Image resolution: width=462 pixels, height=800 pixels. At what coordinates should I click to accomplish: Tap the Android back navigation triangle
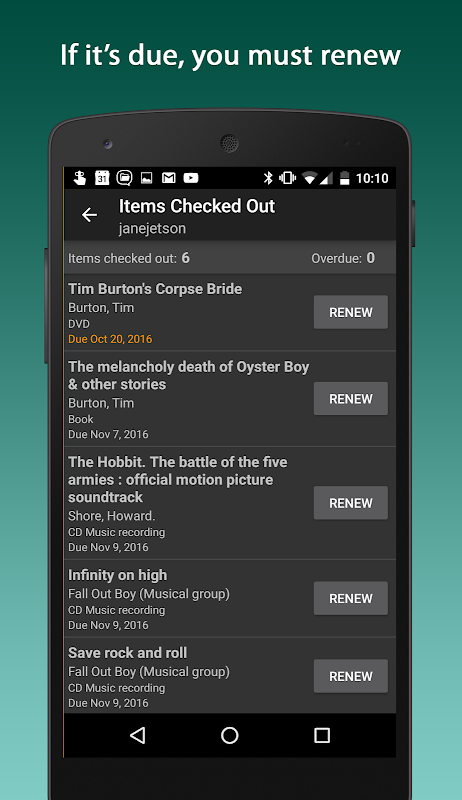137,735
